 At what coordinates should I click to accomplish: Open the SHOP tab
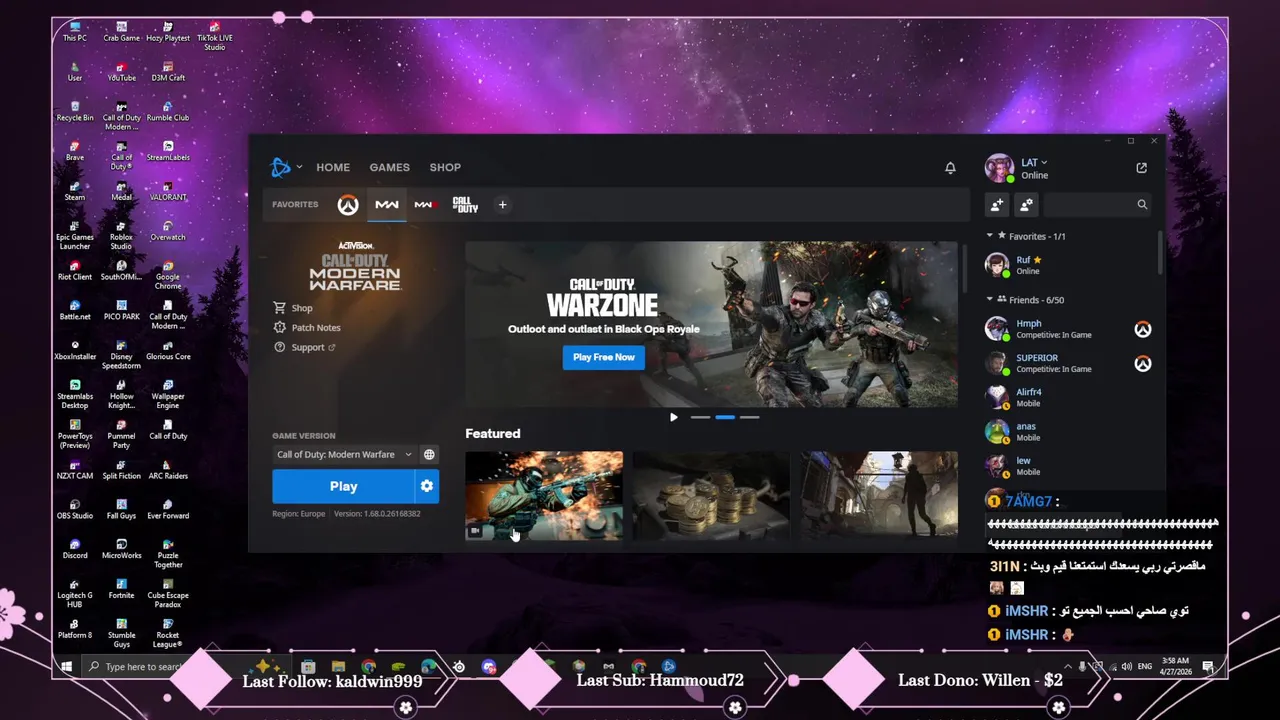click(x=445, y=167)
